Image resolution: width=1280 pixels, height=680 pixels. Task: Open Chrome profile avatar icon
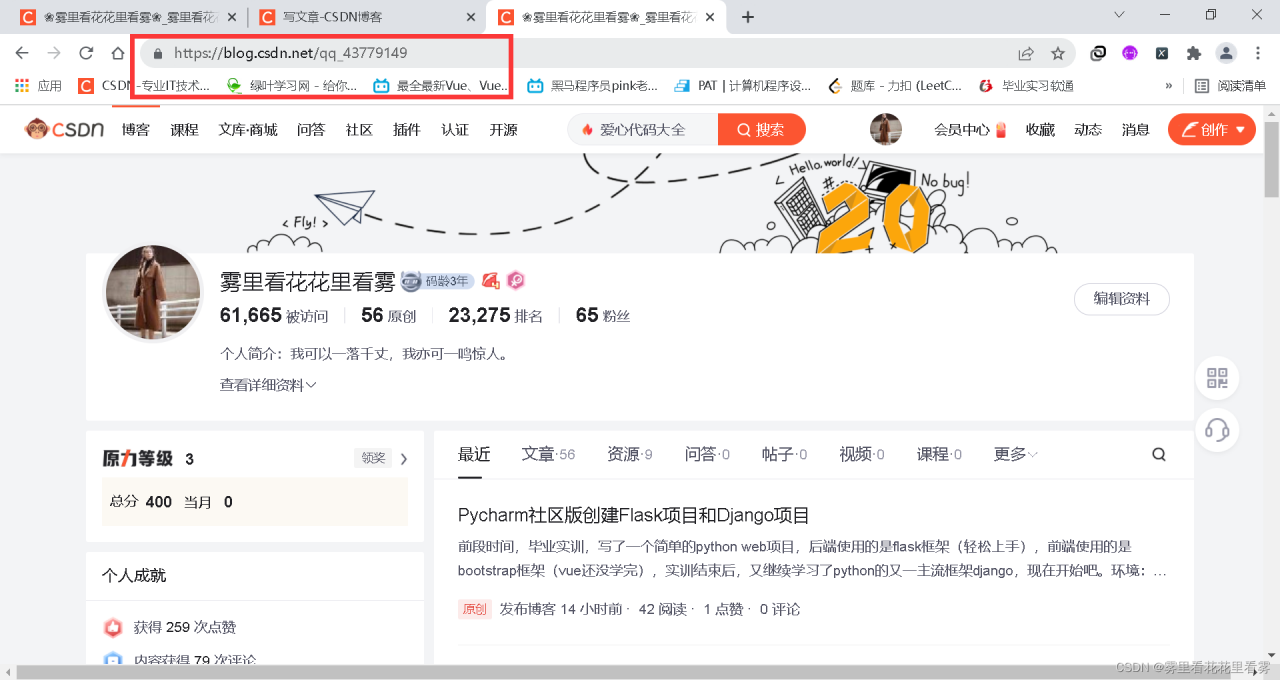[1225, 53]
